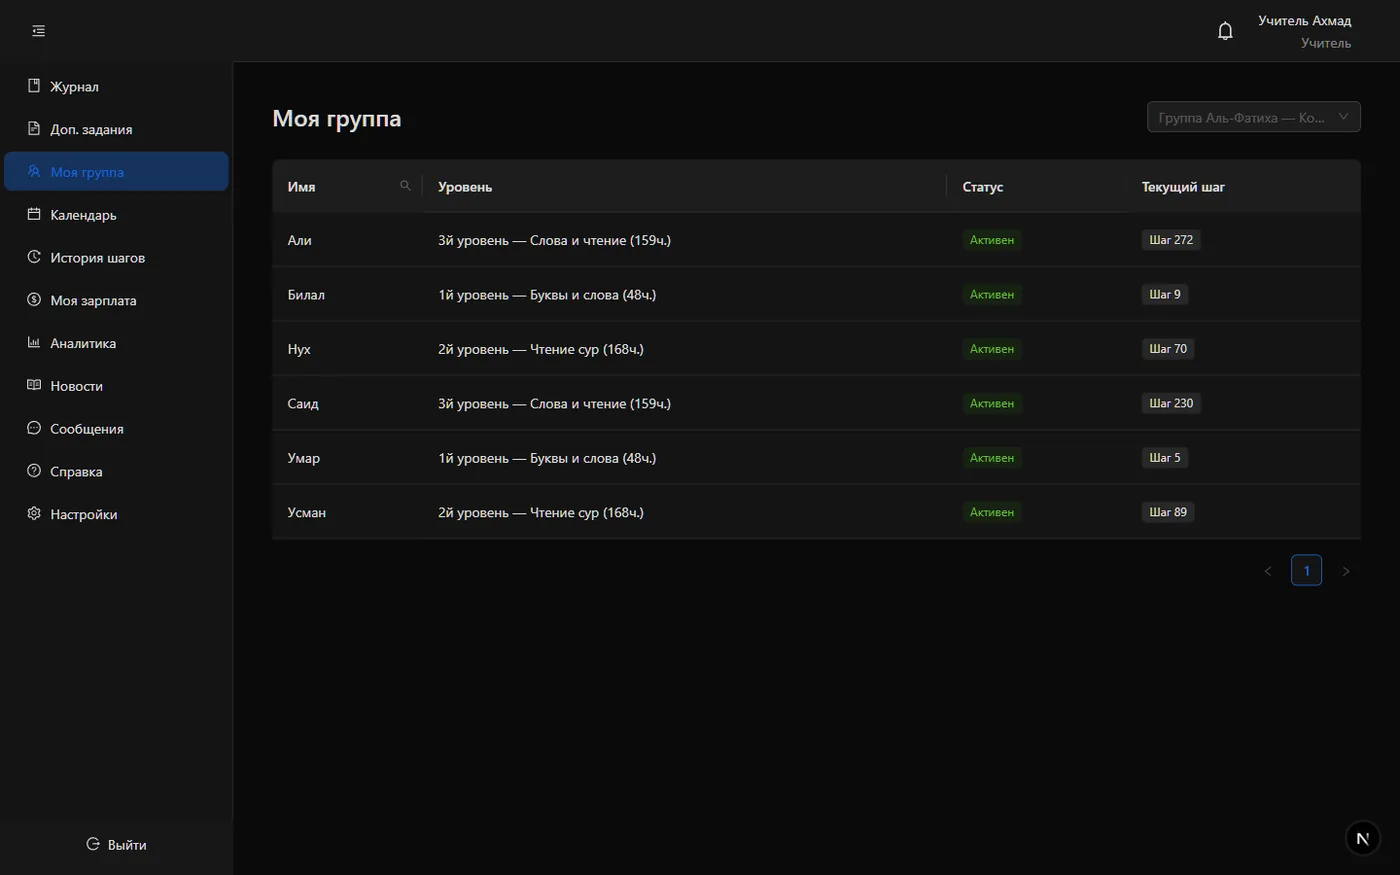Go to the previous page of the table

(x=1268, y=571)
